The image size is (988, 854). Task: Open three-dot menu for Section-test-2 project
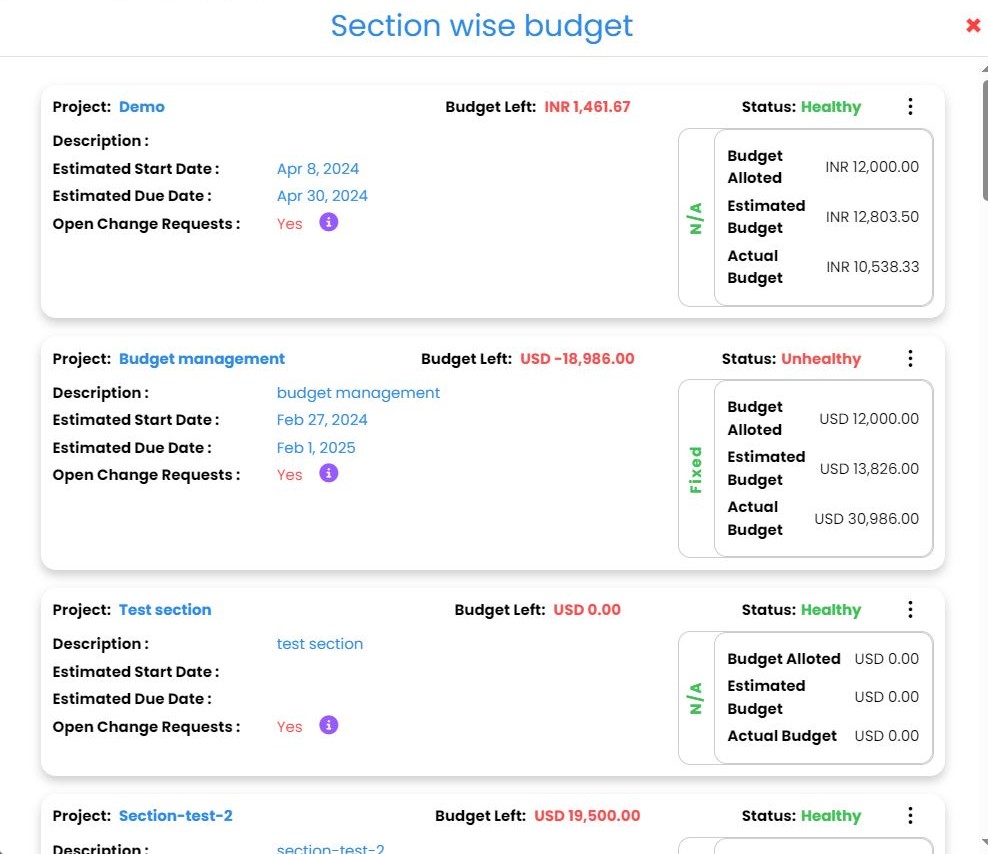(x=909, y=816)
